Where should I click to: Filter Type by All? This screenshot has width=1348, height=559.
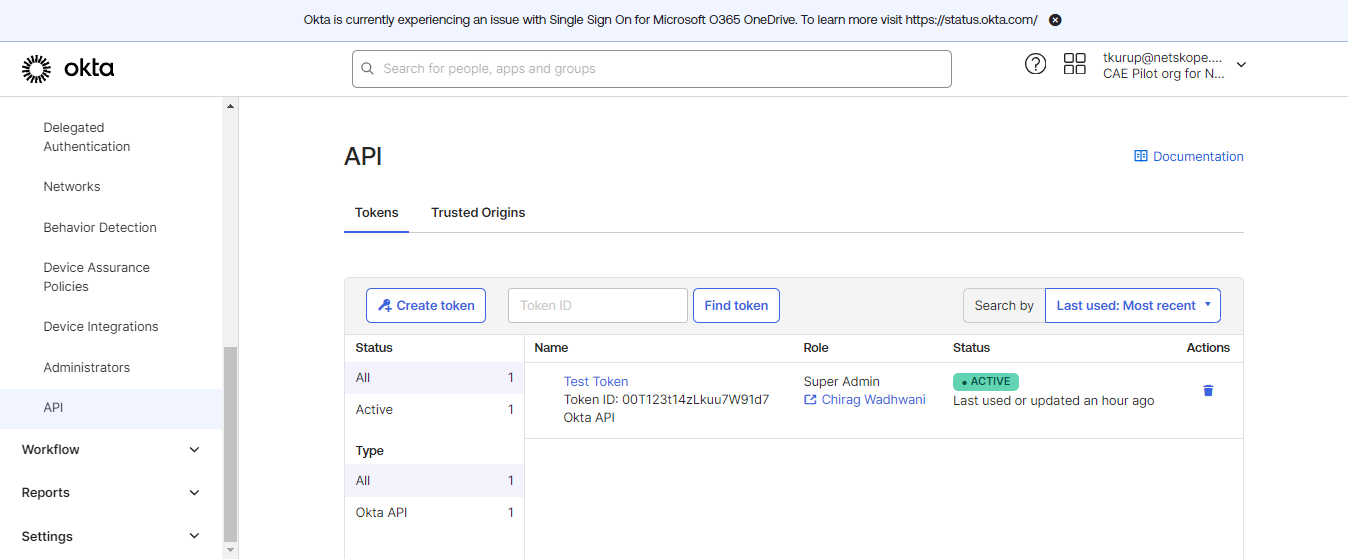point(434,481)
